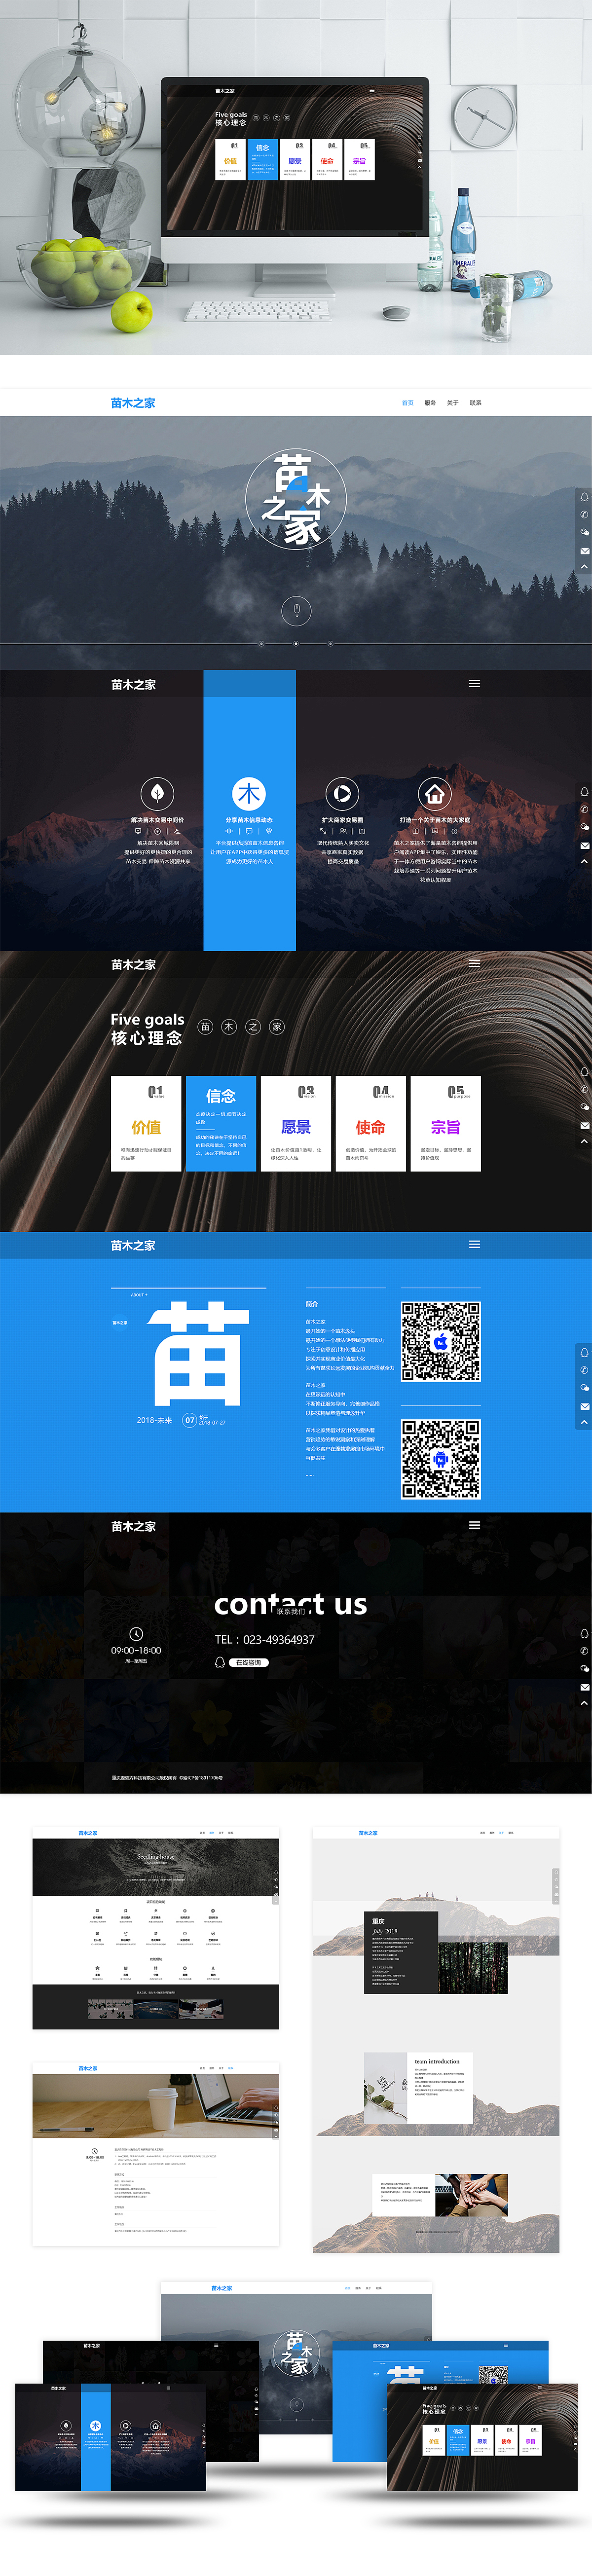Open the 联系 nav tab in white header

tap(476, 403)
